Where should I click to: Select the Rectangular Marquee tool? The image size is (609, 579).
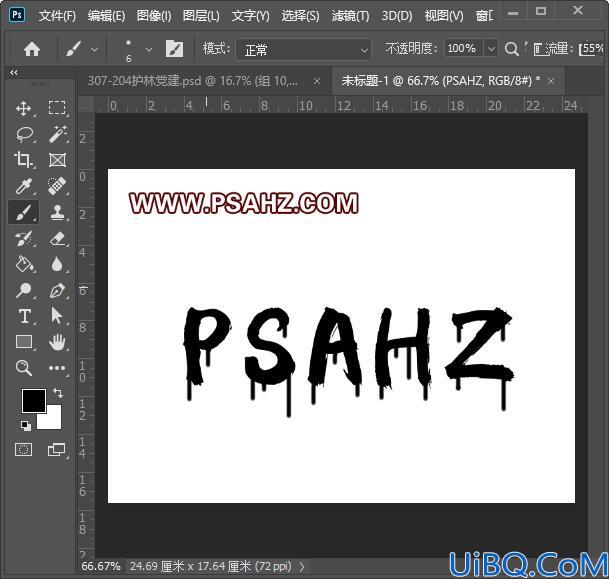point(57,108)
